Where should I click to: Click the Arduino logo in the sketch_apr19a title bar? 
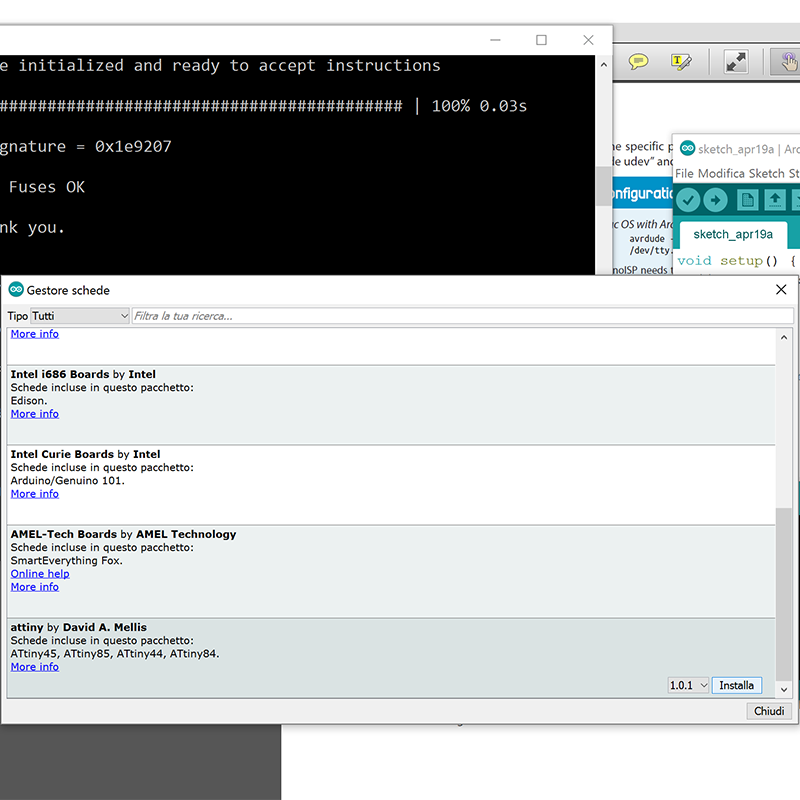pyautogui.click(x=687, y=148)
